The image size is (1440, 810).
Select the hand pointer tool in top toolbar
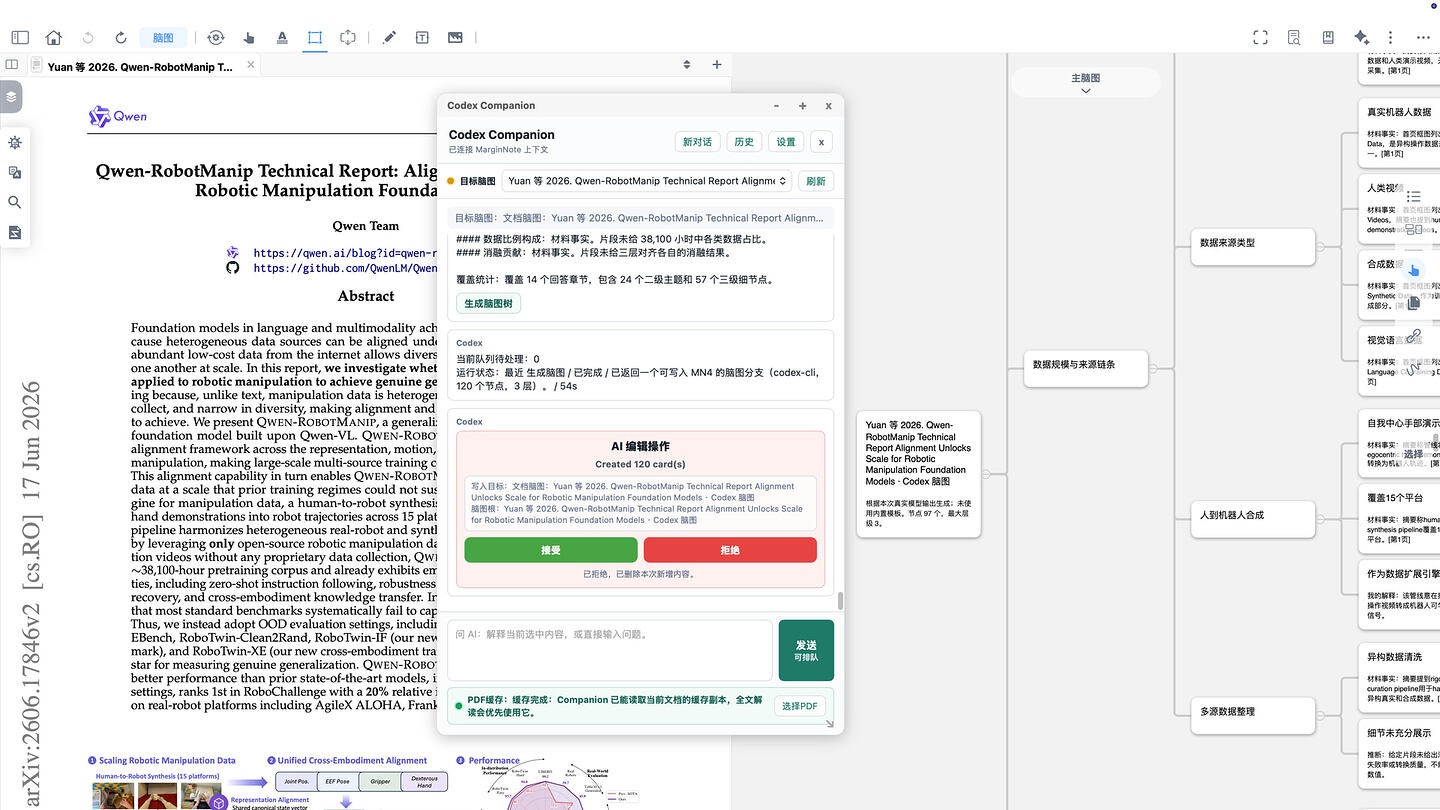coord(249,37)
